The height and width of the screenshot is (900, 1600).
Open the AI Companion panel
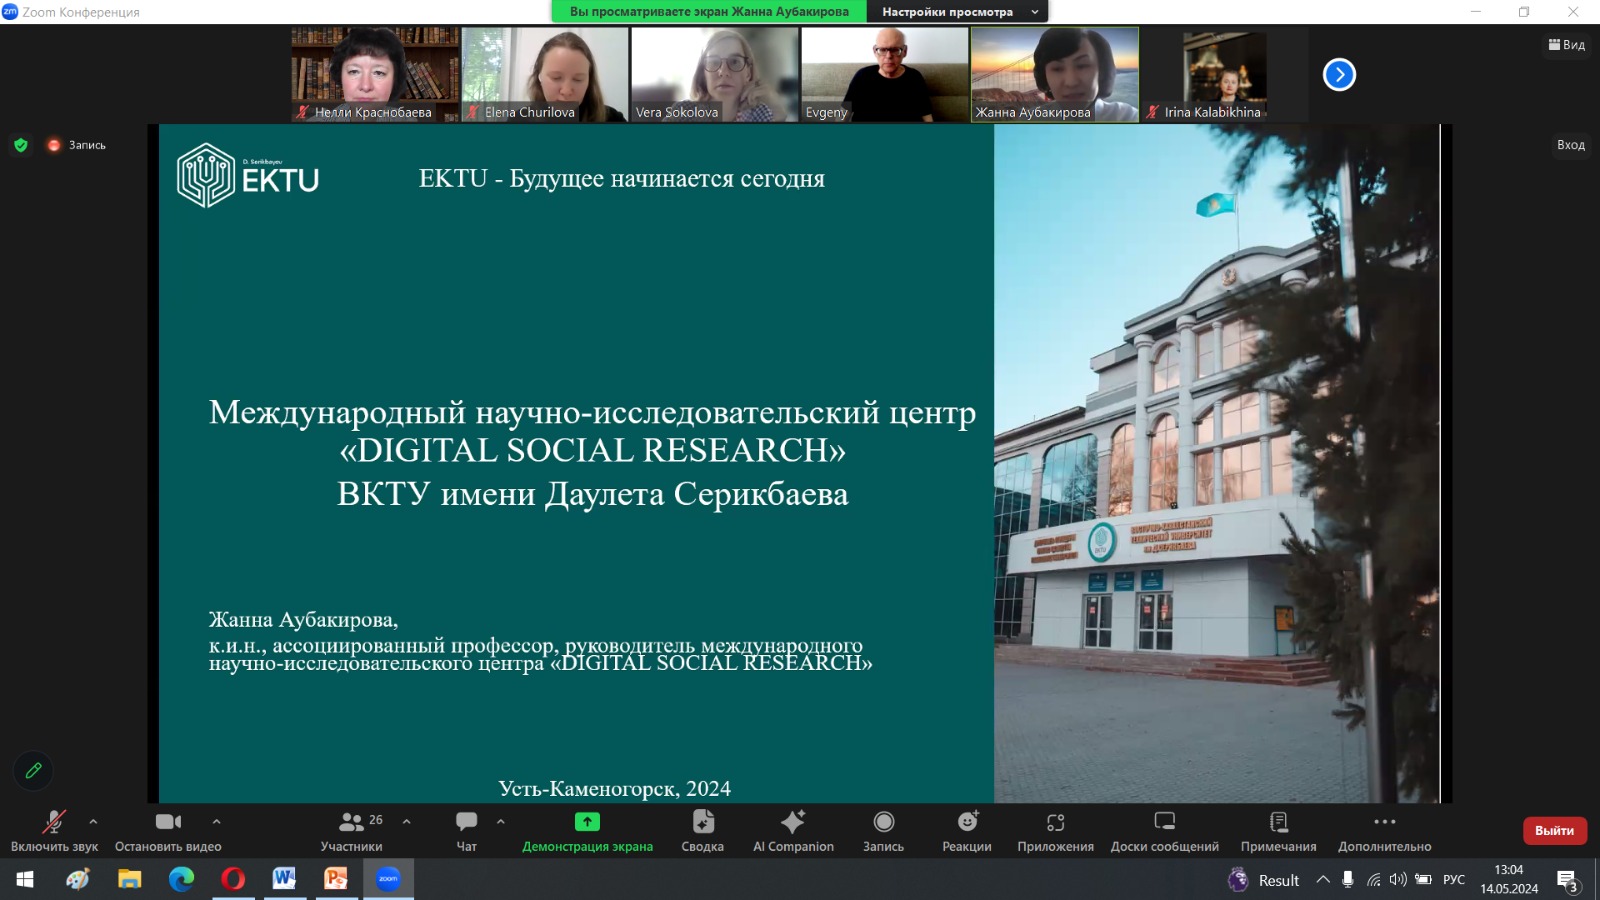pyautogui.click(x=793, y=830)
